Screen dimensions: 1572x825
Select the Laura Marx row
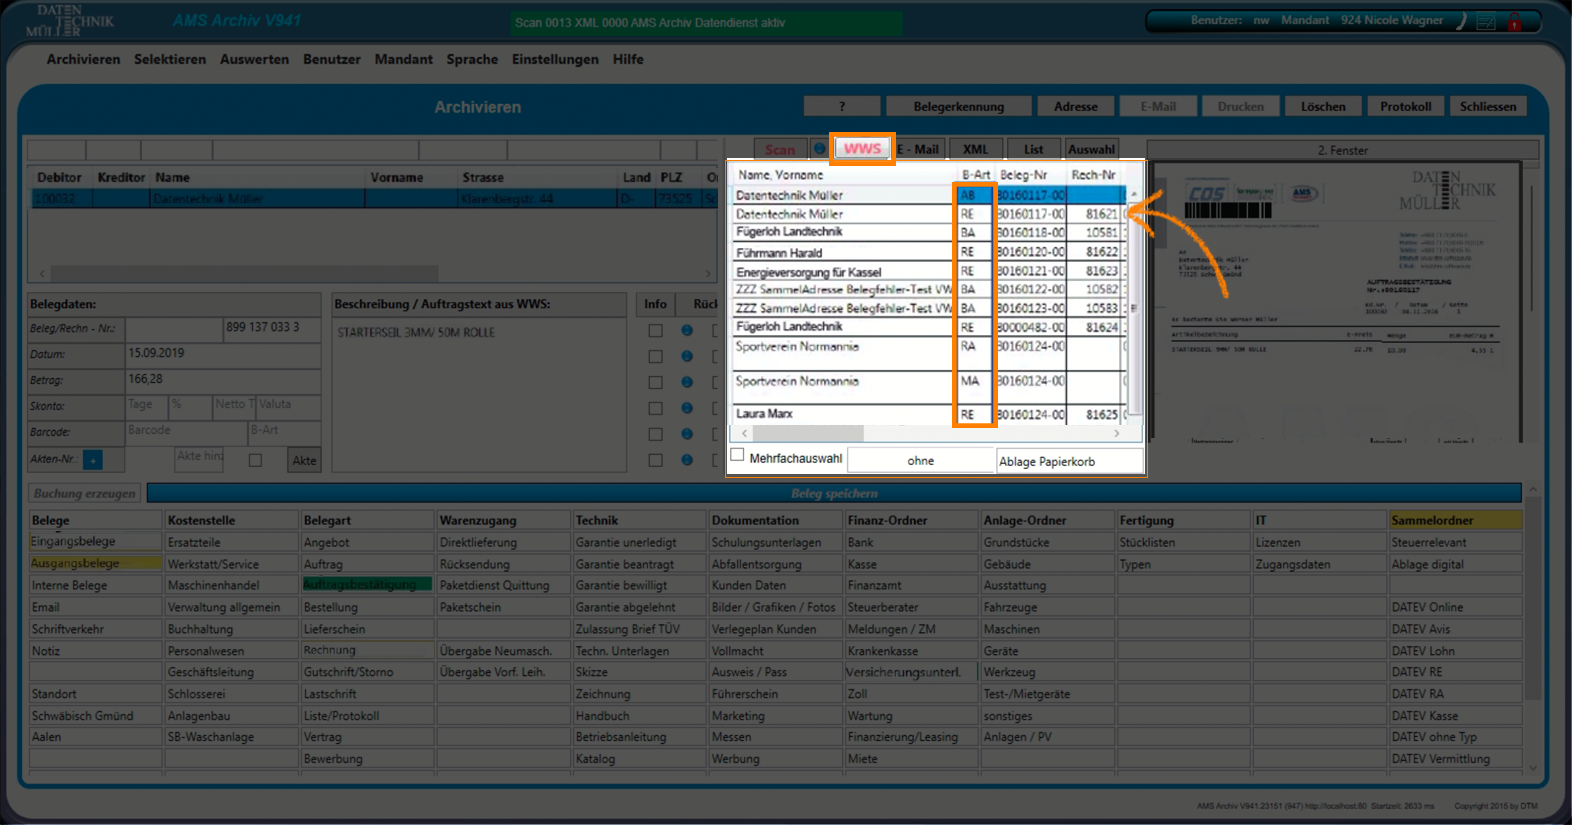pos(840,414)
